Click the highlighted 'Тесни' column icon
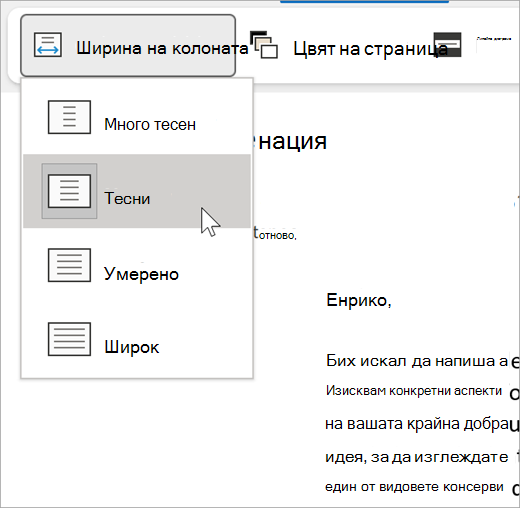Screen dimensions: 520x508 pyautogui.click(x=69, y=191)
